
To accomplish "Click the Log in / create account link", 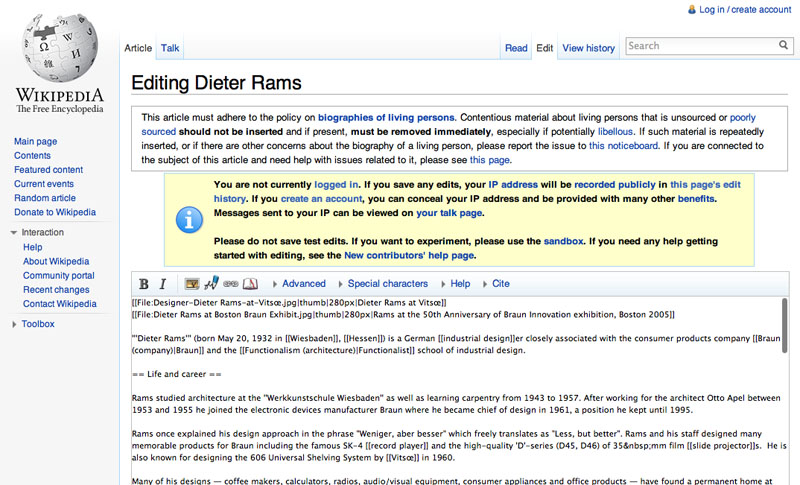I will point(745,10).
